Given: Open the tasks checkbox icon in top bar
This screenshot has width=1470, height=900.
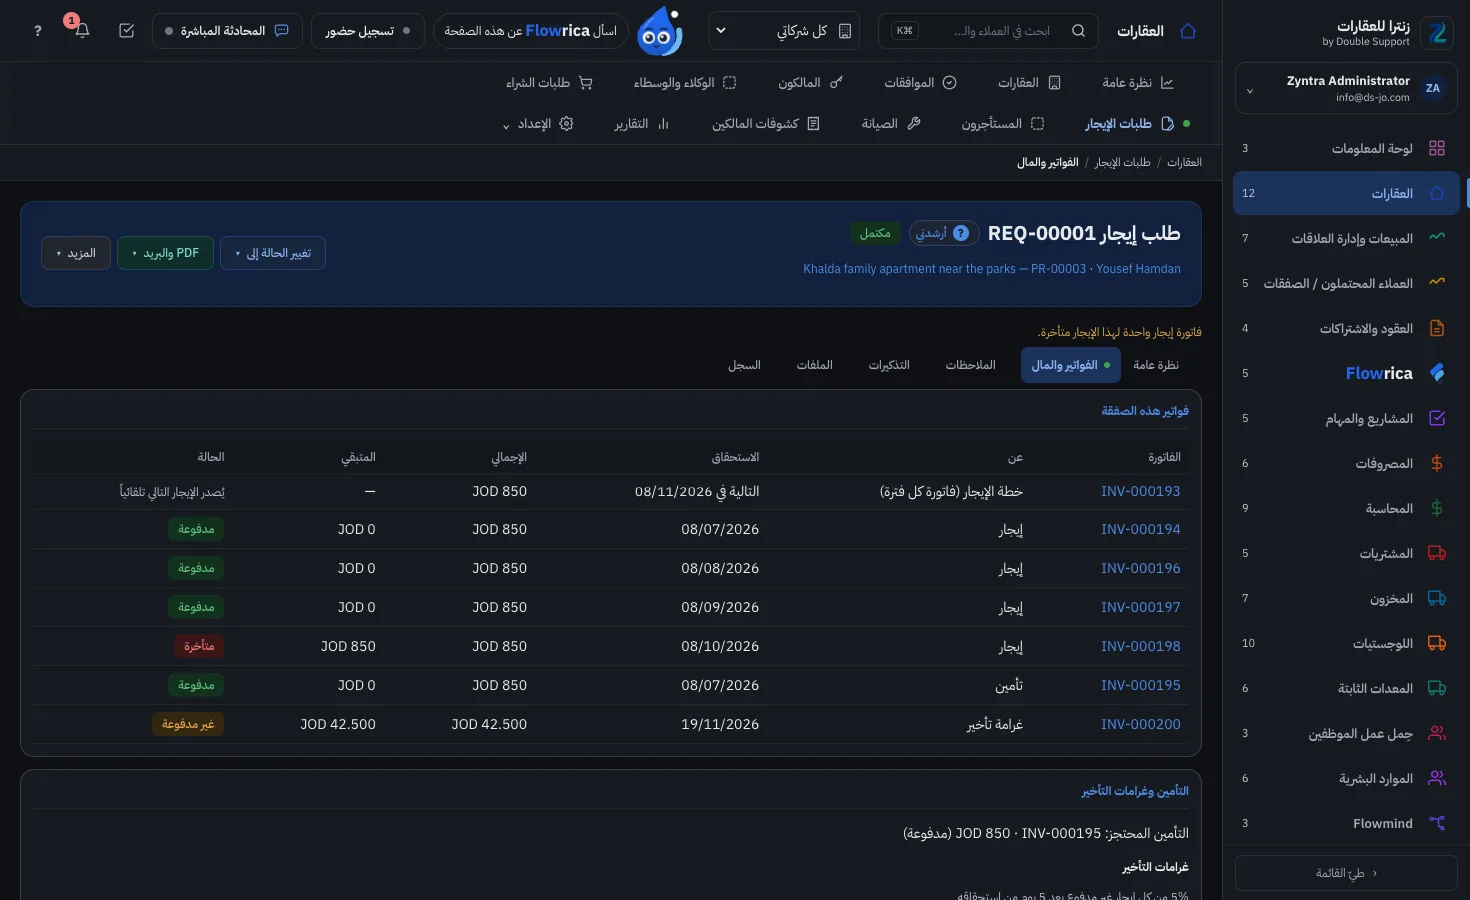Looking at the screenshot, I should coord(126,31).
